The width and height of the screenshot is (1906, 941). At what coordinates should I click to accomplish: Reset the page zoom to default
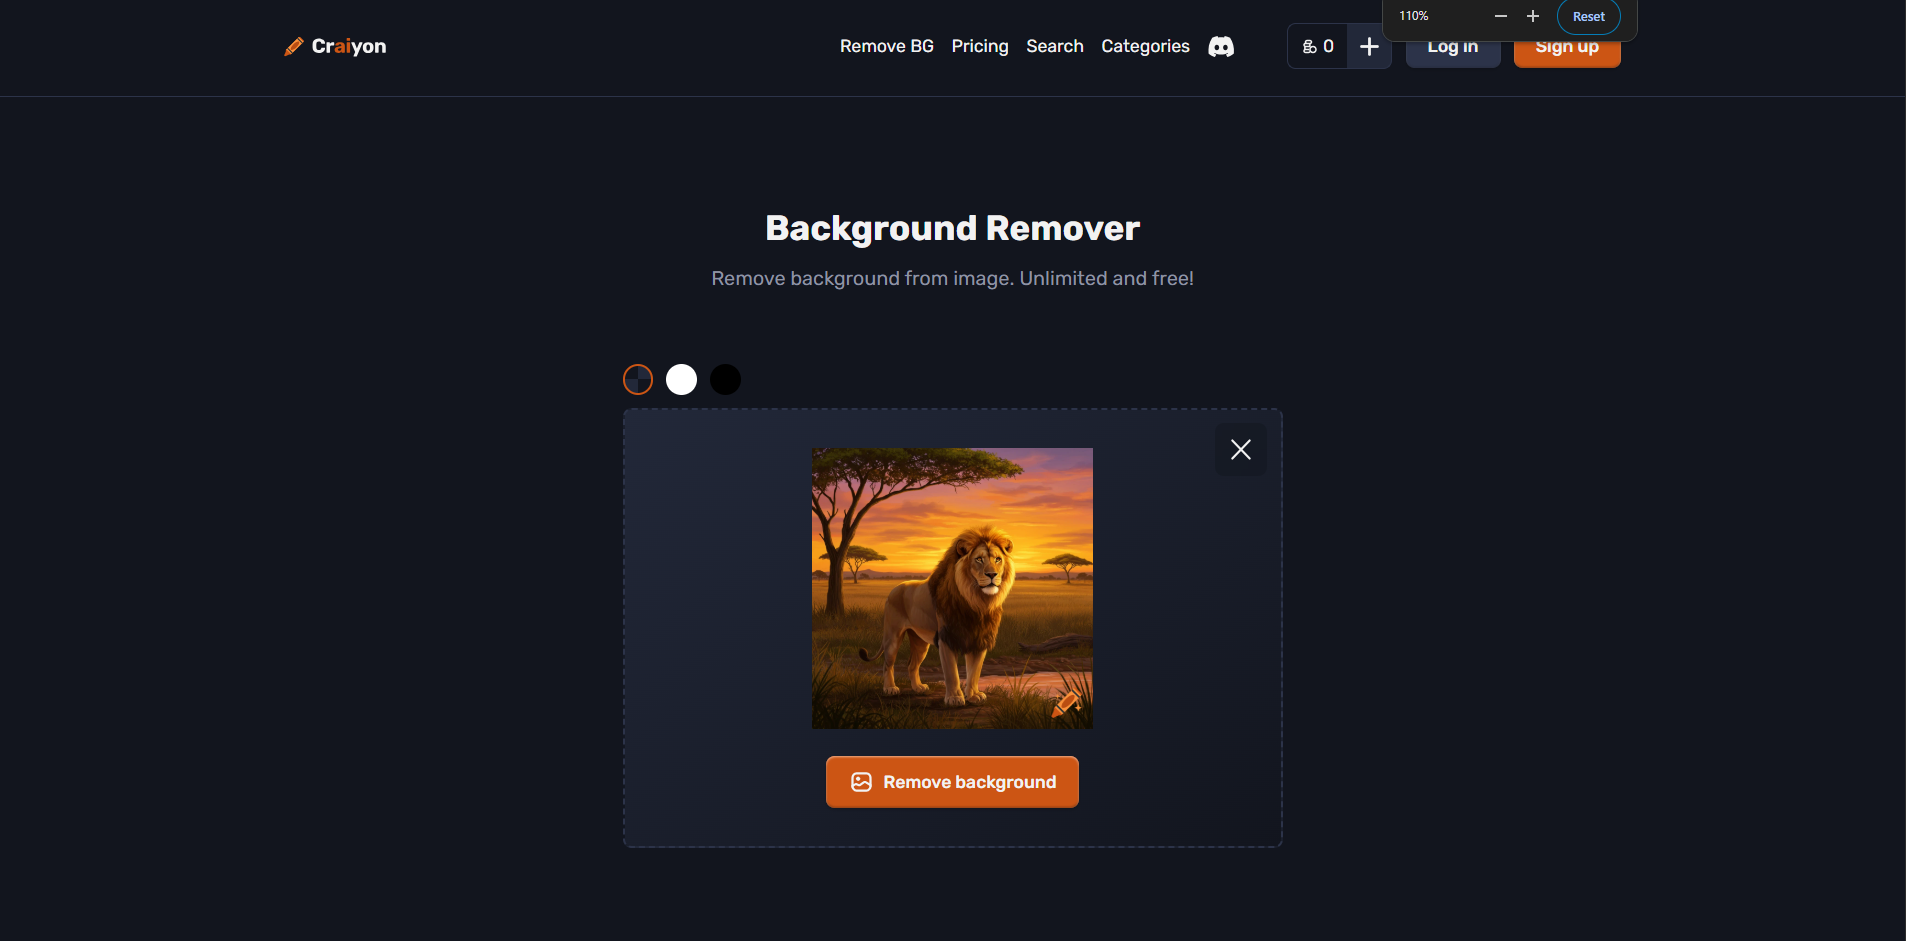[1588, 16]
